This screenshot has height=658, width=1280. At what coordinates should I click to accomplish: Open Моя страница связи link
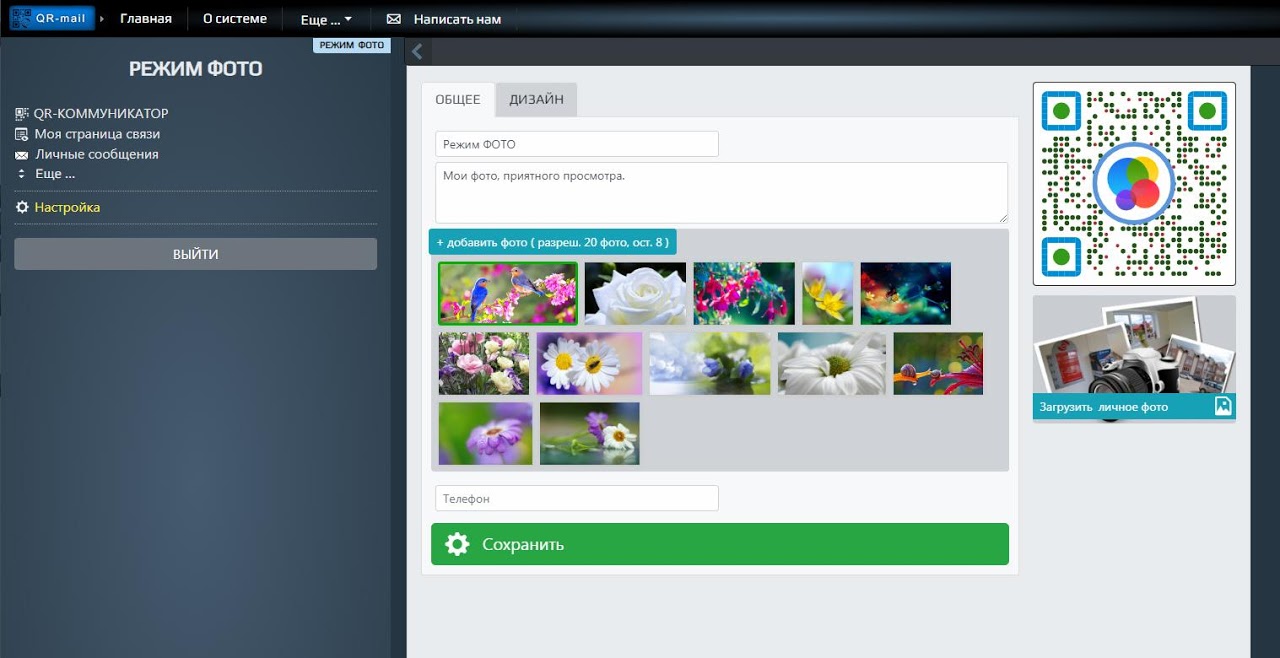point(97,134)
